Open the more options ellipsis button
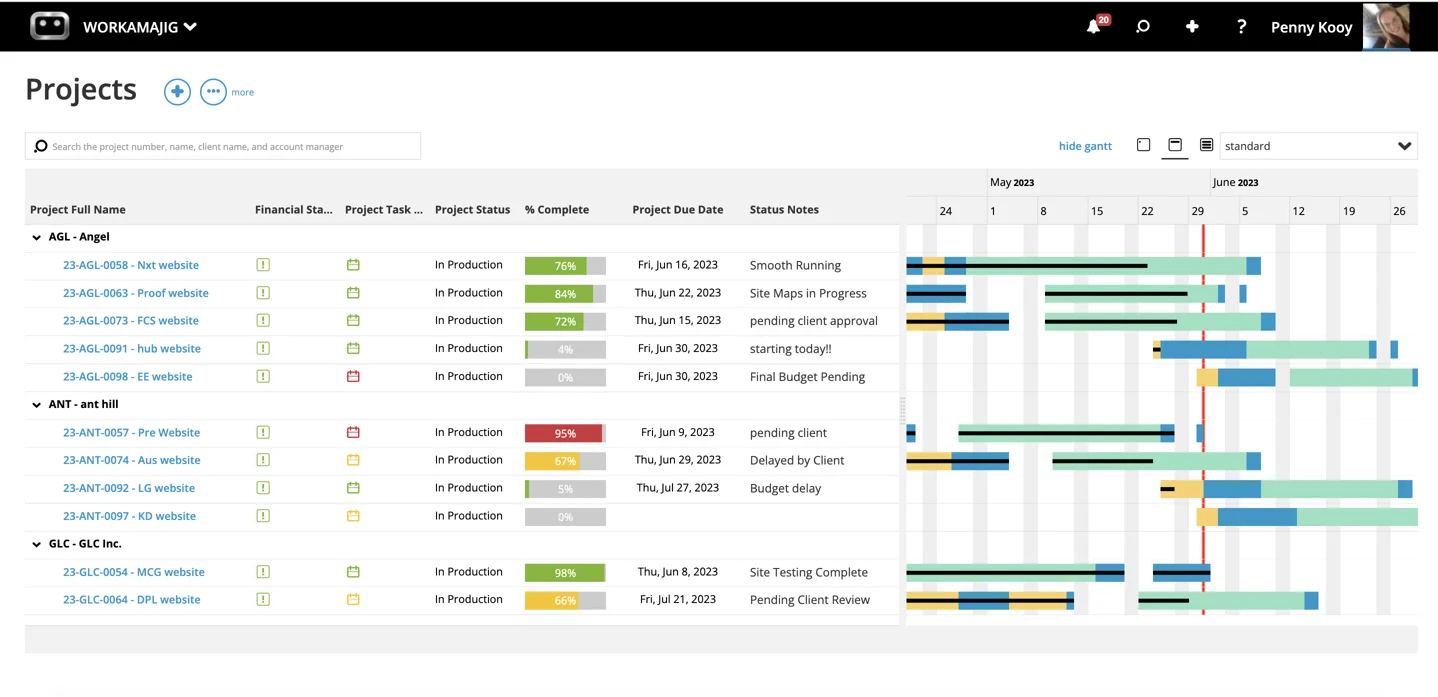This screenshot has height=697, width=1438. coord(213,92)
